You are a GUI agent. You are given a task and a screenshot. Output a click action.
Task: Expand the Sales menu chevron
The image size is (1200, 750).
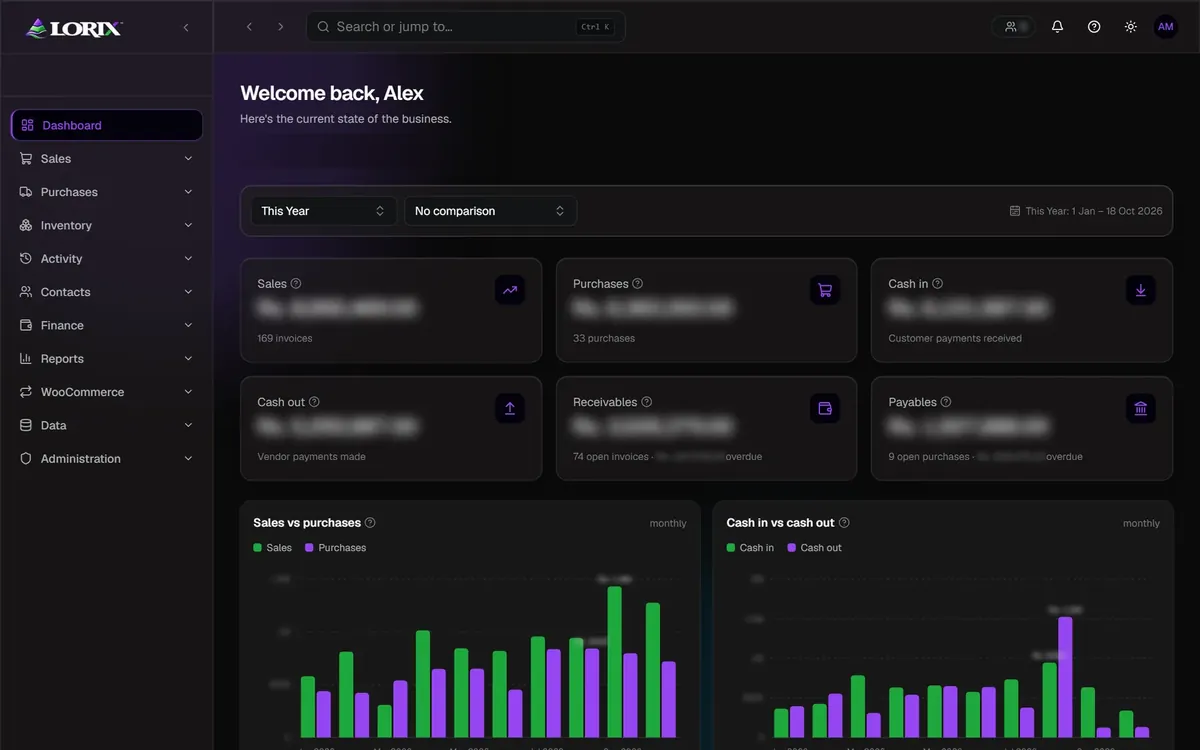click(188, 159)
